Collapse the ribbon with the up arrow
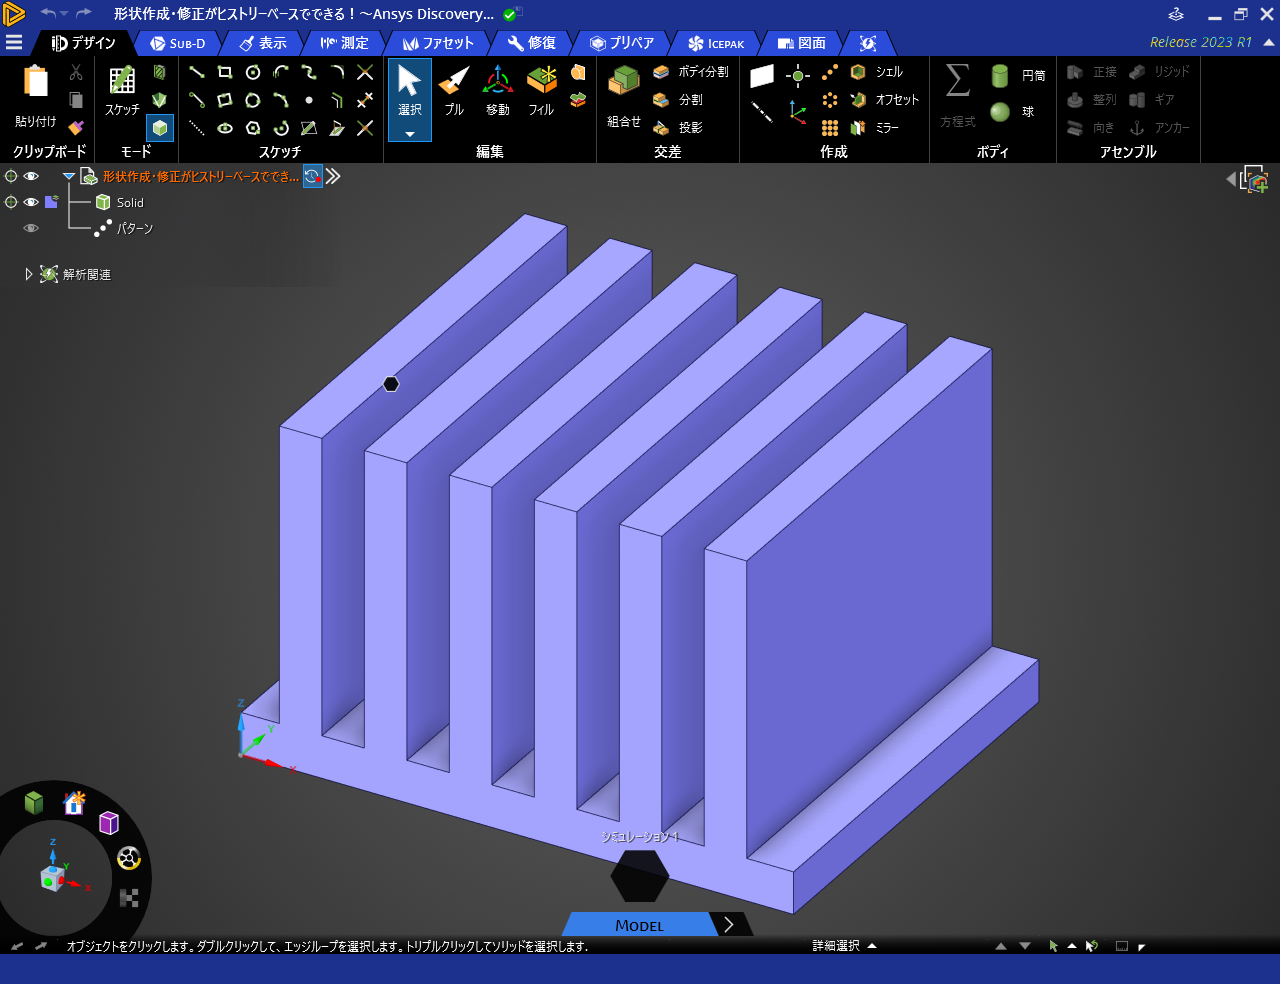The height and width of the screenshot is (984, 1280). pyautogui.click(x=1269, y=43)
